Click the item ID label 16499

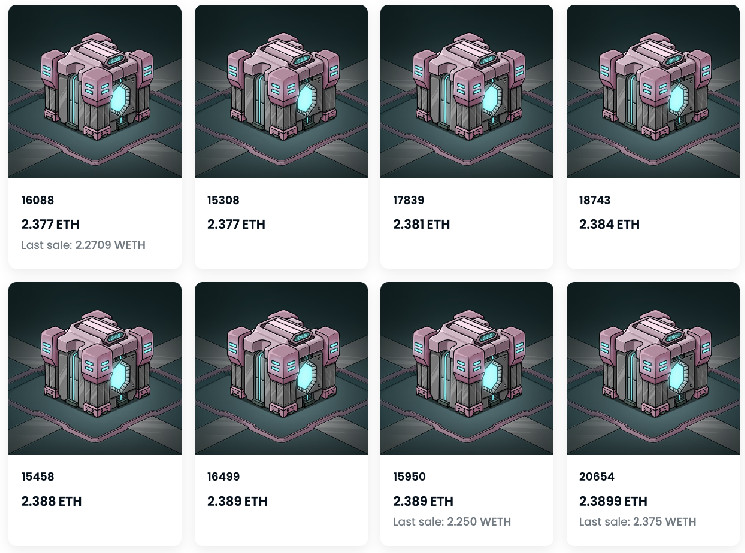pyautogui.click(x=223, y=477)
